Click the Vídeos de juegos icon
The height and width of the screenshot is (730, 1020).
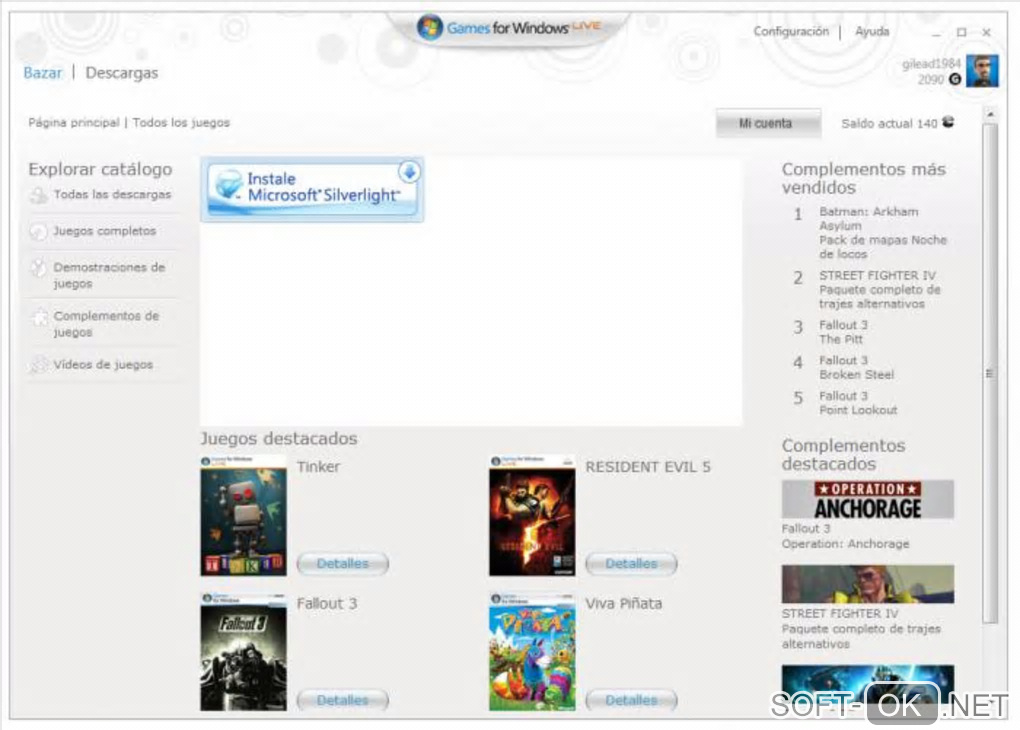(x=40, y=364)
